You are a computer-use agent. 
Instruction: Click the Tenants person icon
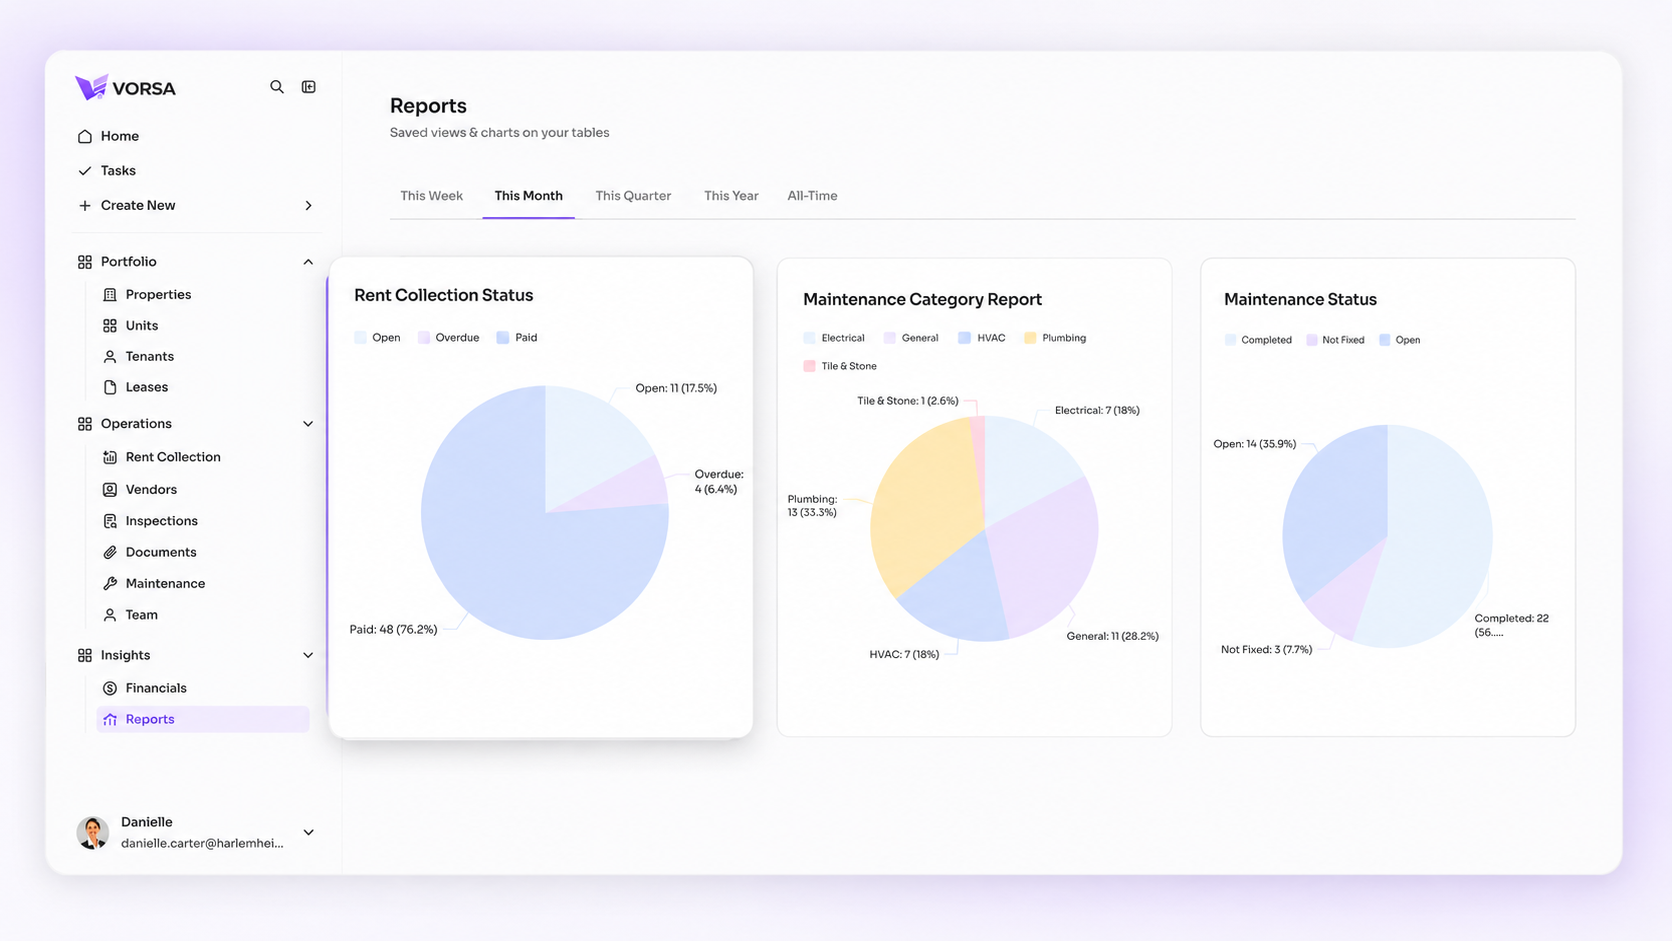coord(110,357)
